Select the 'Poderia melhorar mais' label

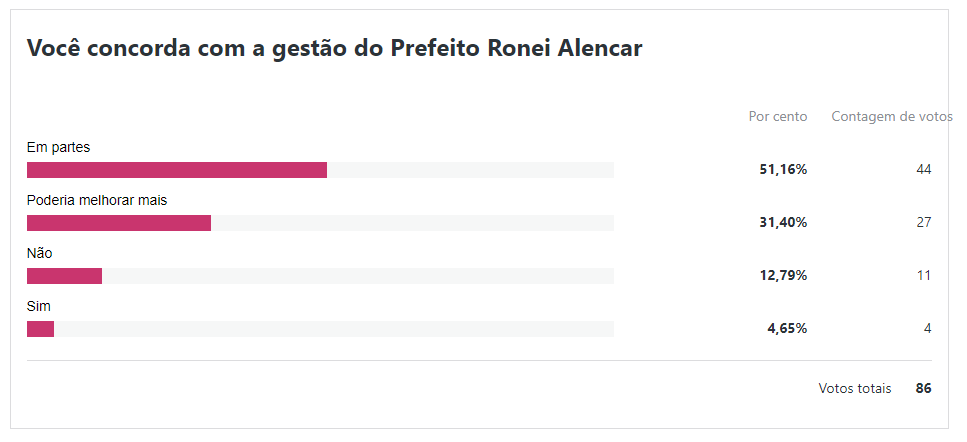(x=97, y=200)
